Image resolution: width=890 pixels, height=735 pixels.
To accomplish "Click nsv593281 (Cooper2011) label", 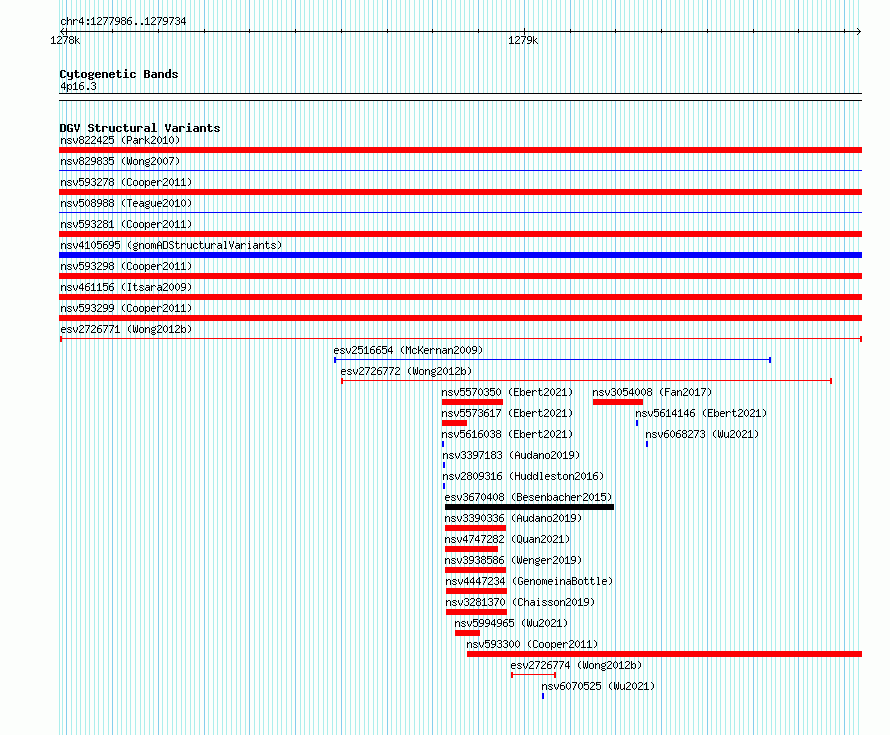I will 126,224.
